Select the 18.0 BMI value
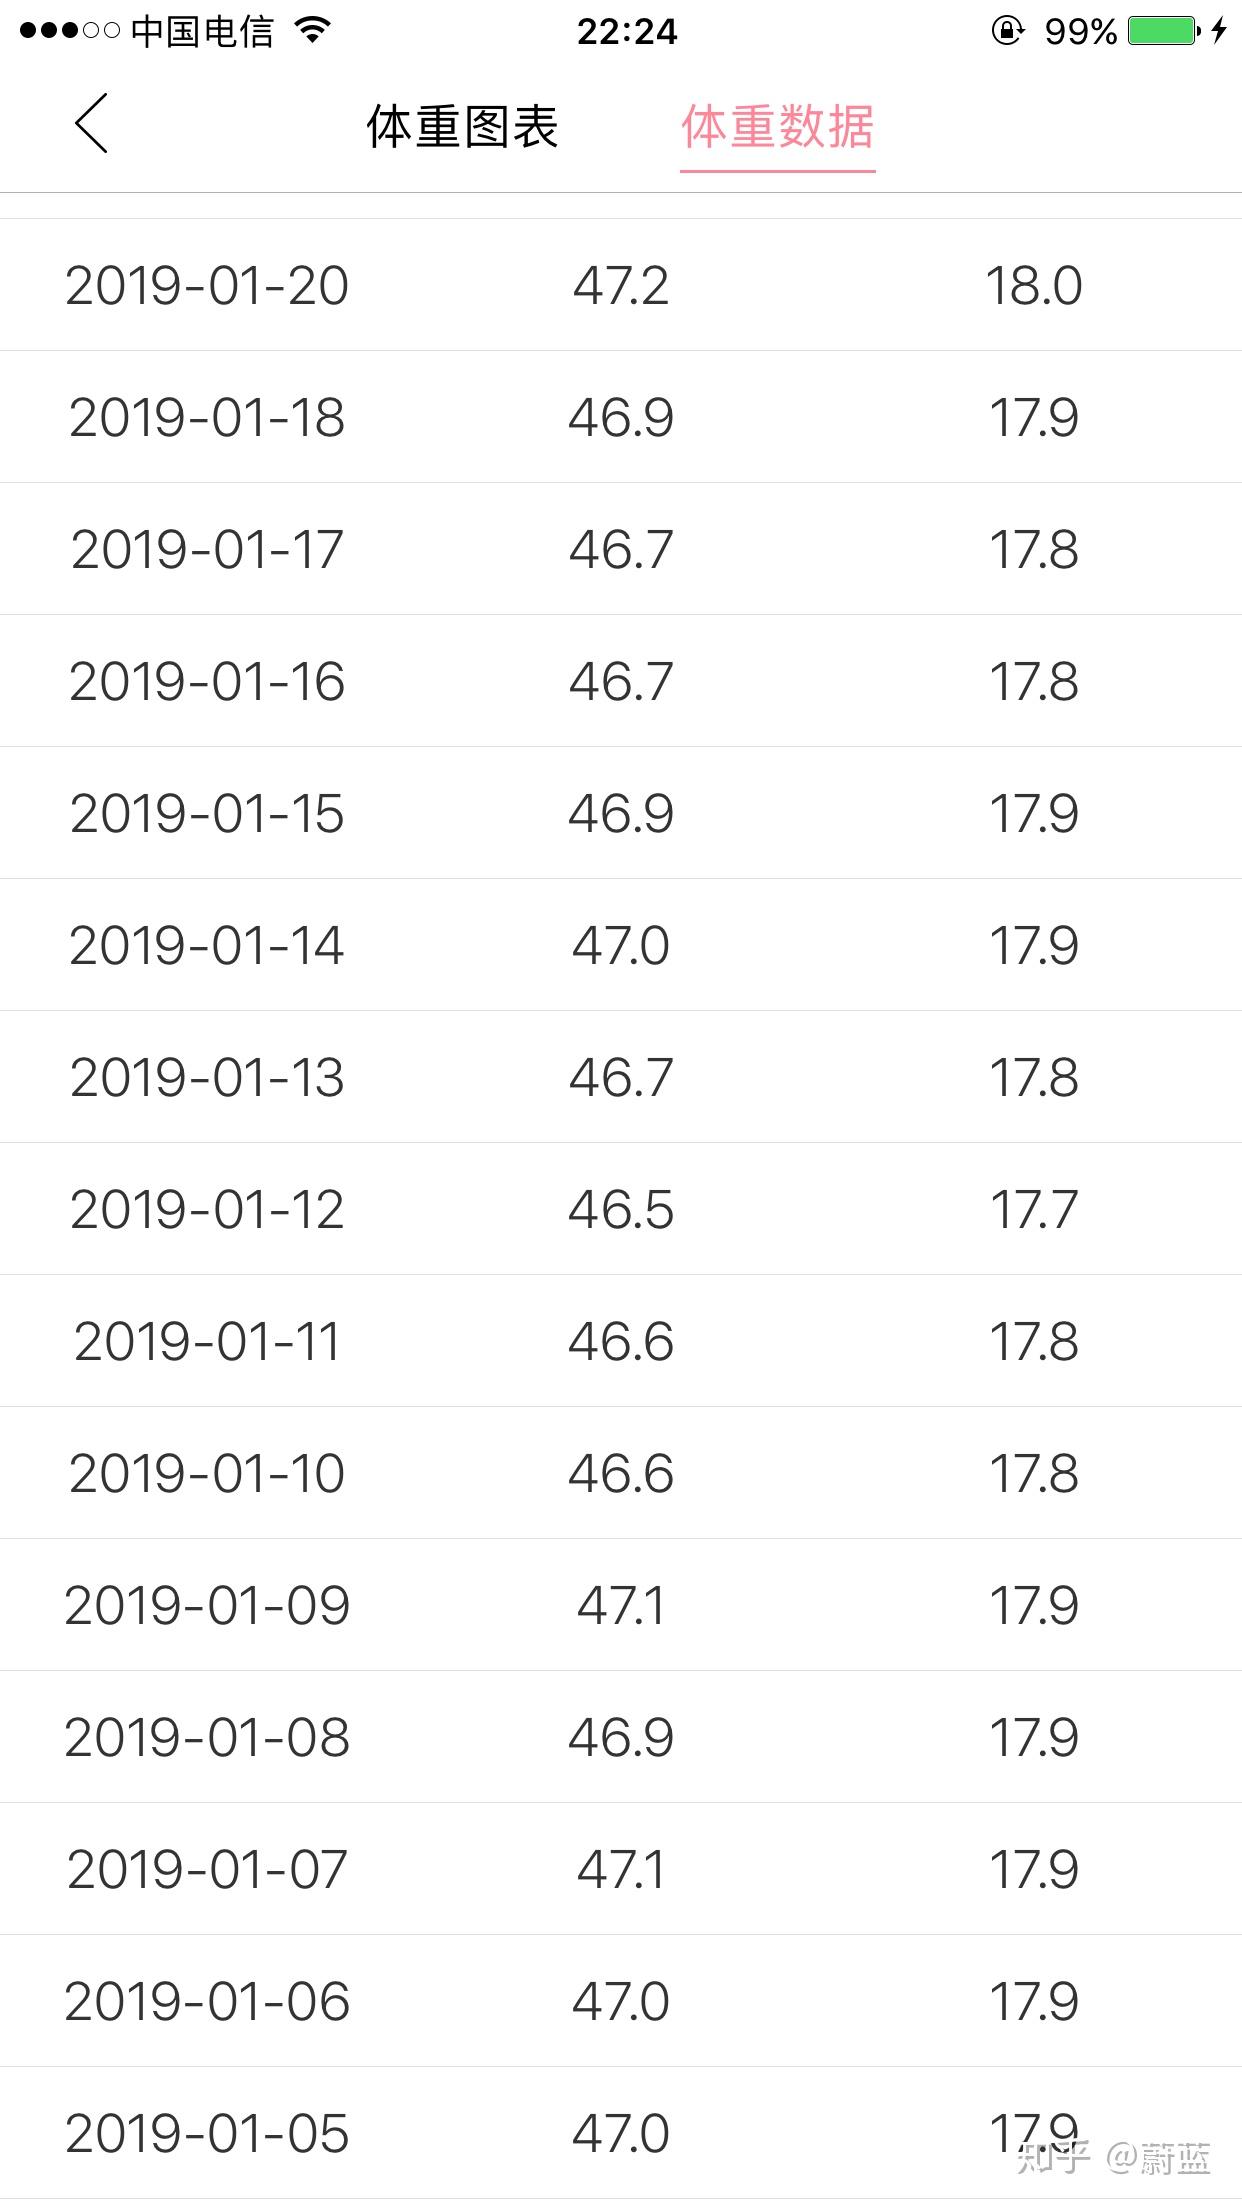This screenshot has width=1242, height=2208. point(1034,285)
